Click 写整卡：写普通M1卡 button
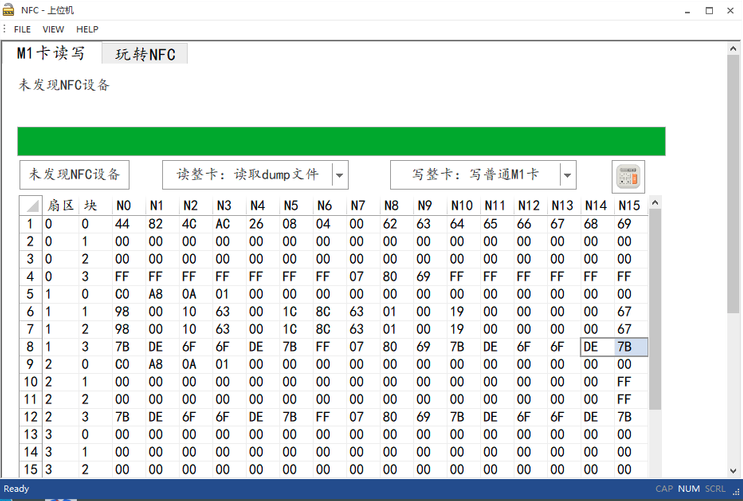The width and height of the screenshot is (743, 501). point(475,174)
